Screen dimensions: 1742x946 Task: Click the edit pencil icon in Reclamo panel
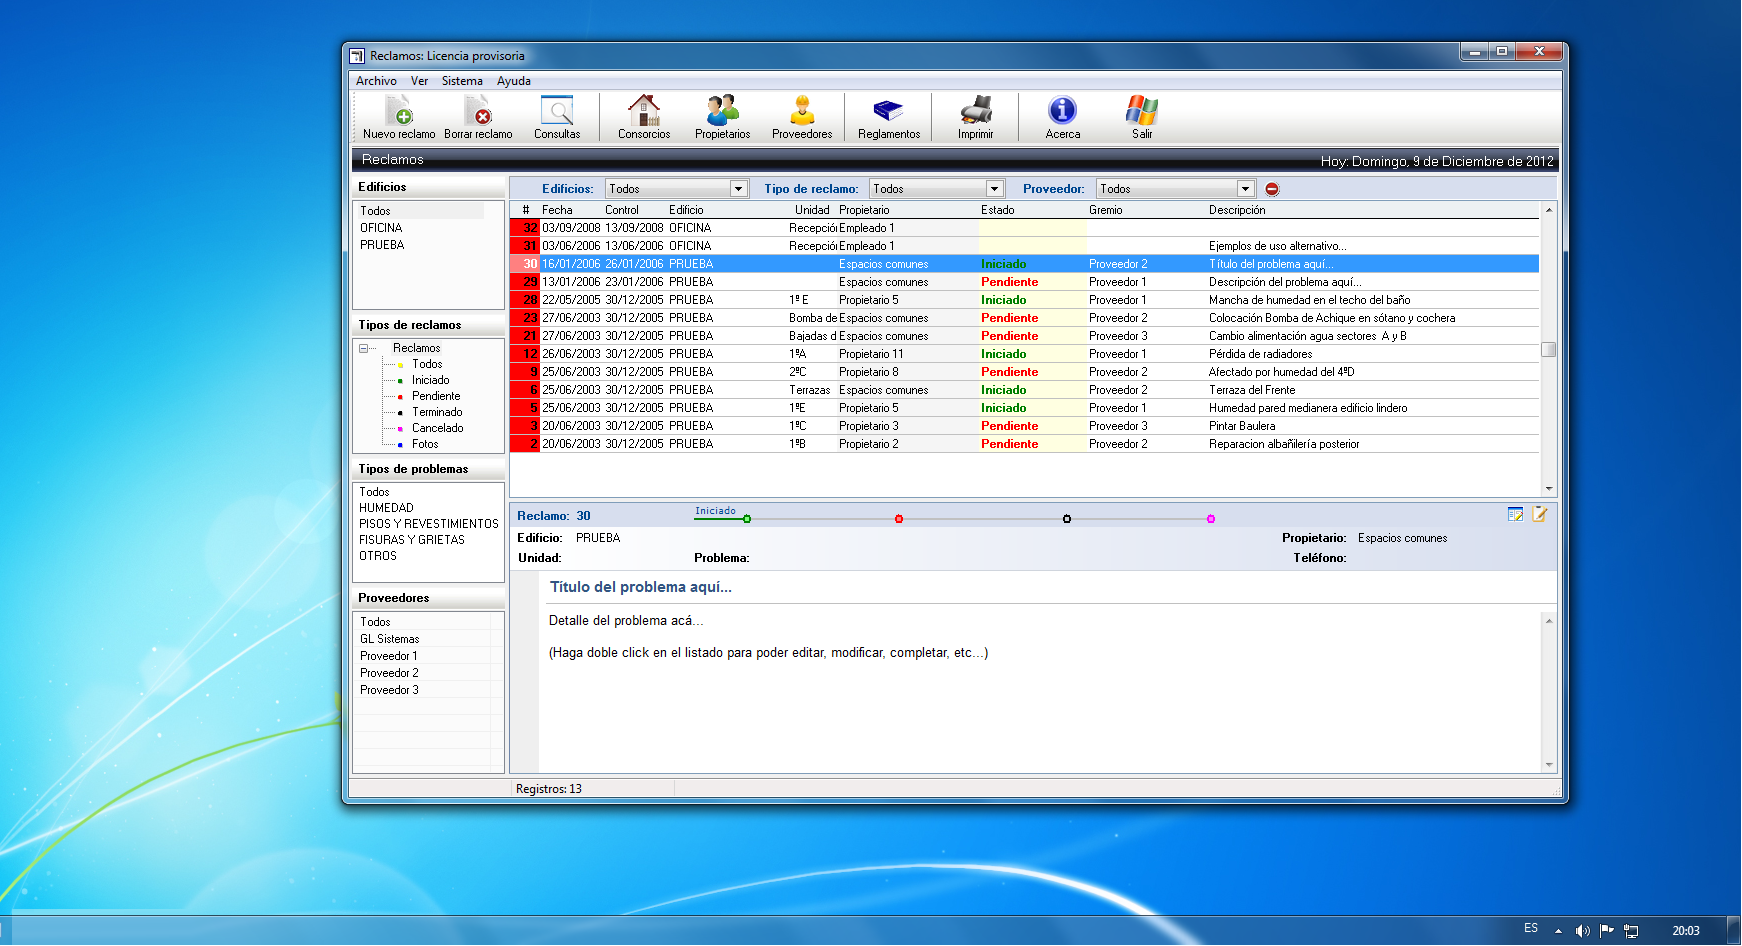1540,514
